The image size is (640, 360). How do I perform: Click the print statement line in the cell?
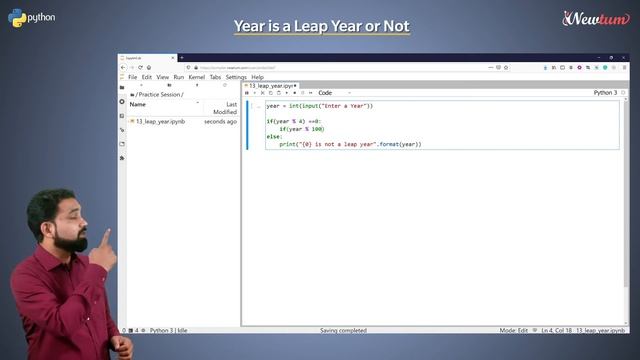pyautogui.click(x=350, y=144)
